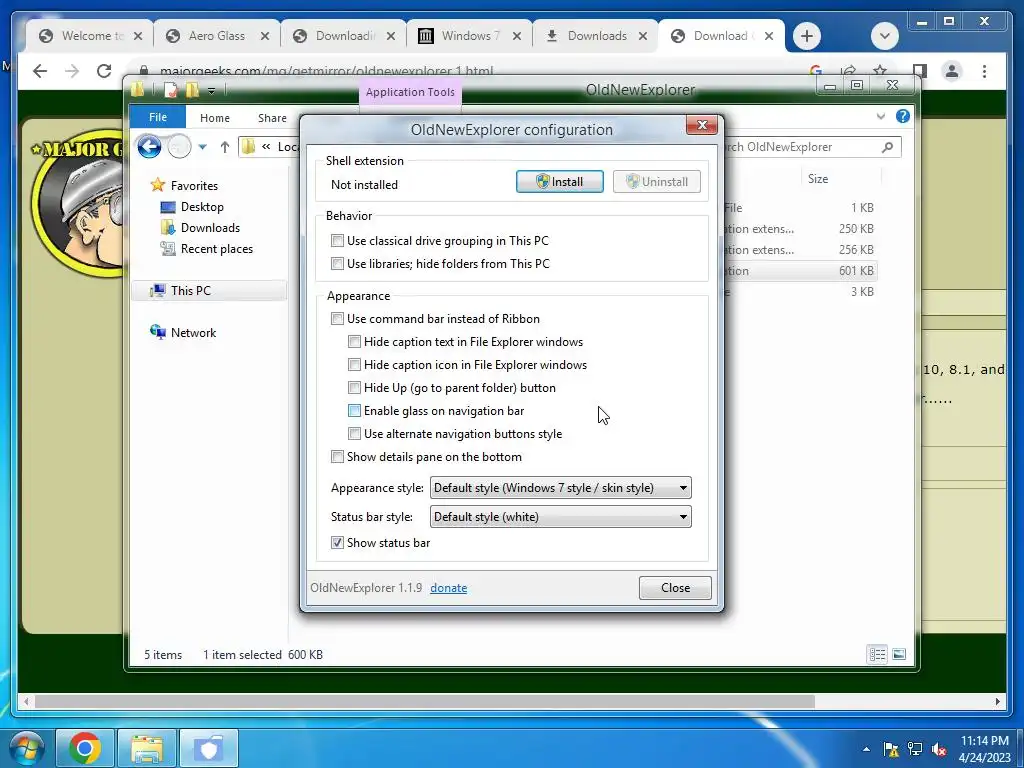Click the Explorer forward navigation button
Viewport: 1024px width, 768px height.
[x=179, y=147]
